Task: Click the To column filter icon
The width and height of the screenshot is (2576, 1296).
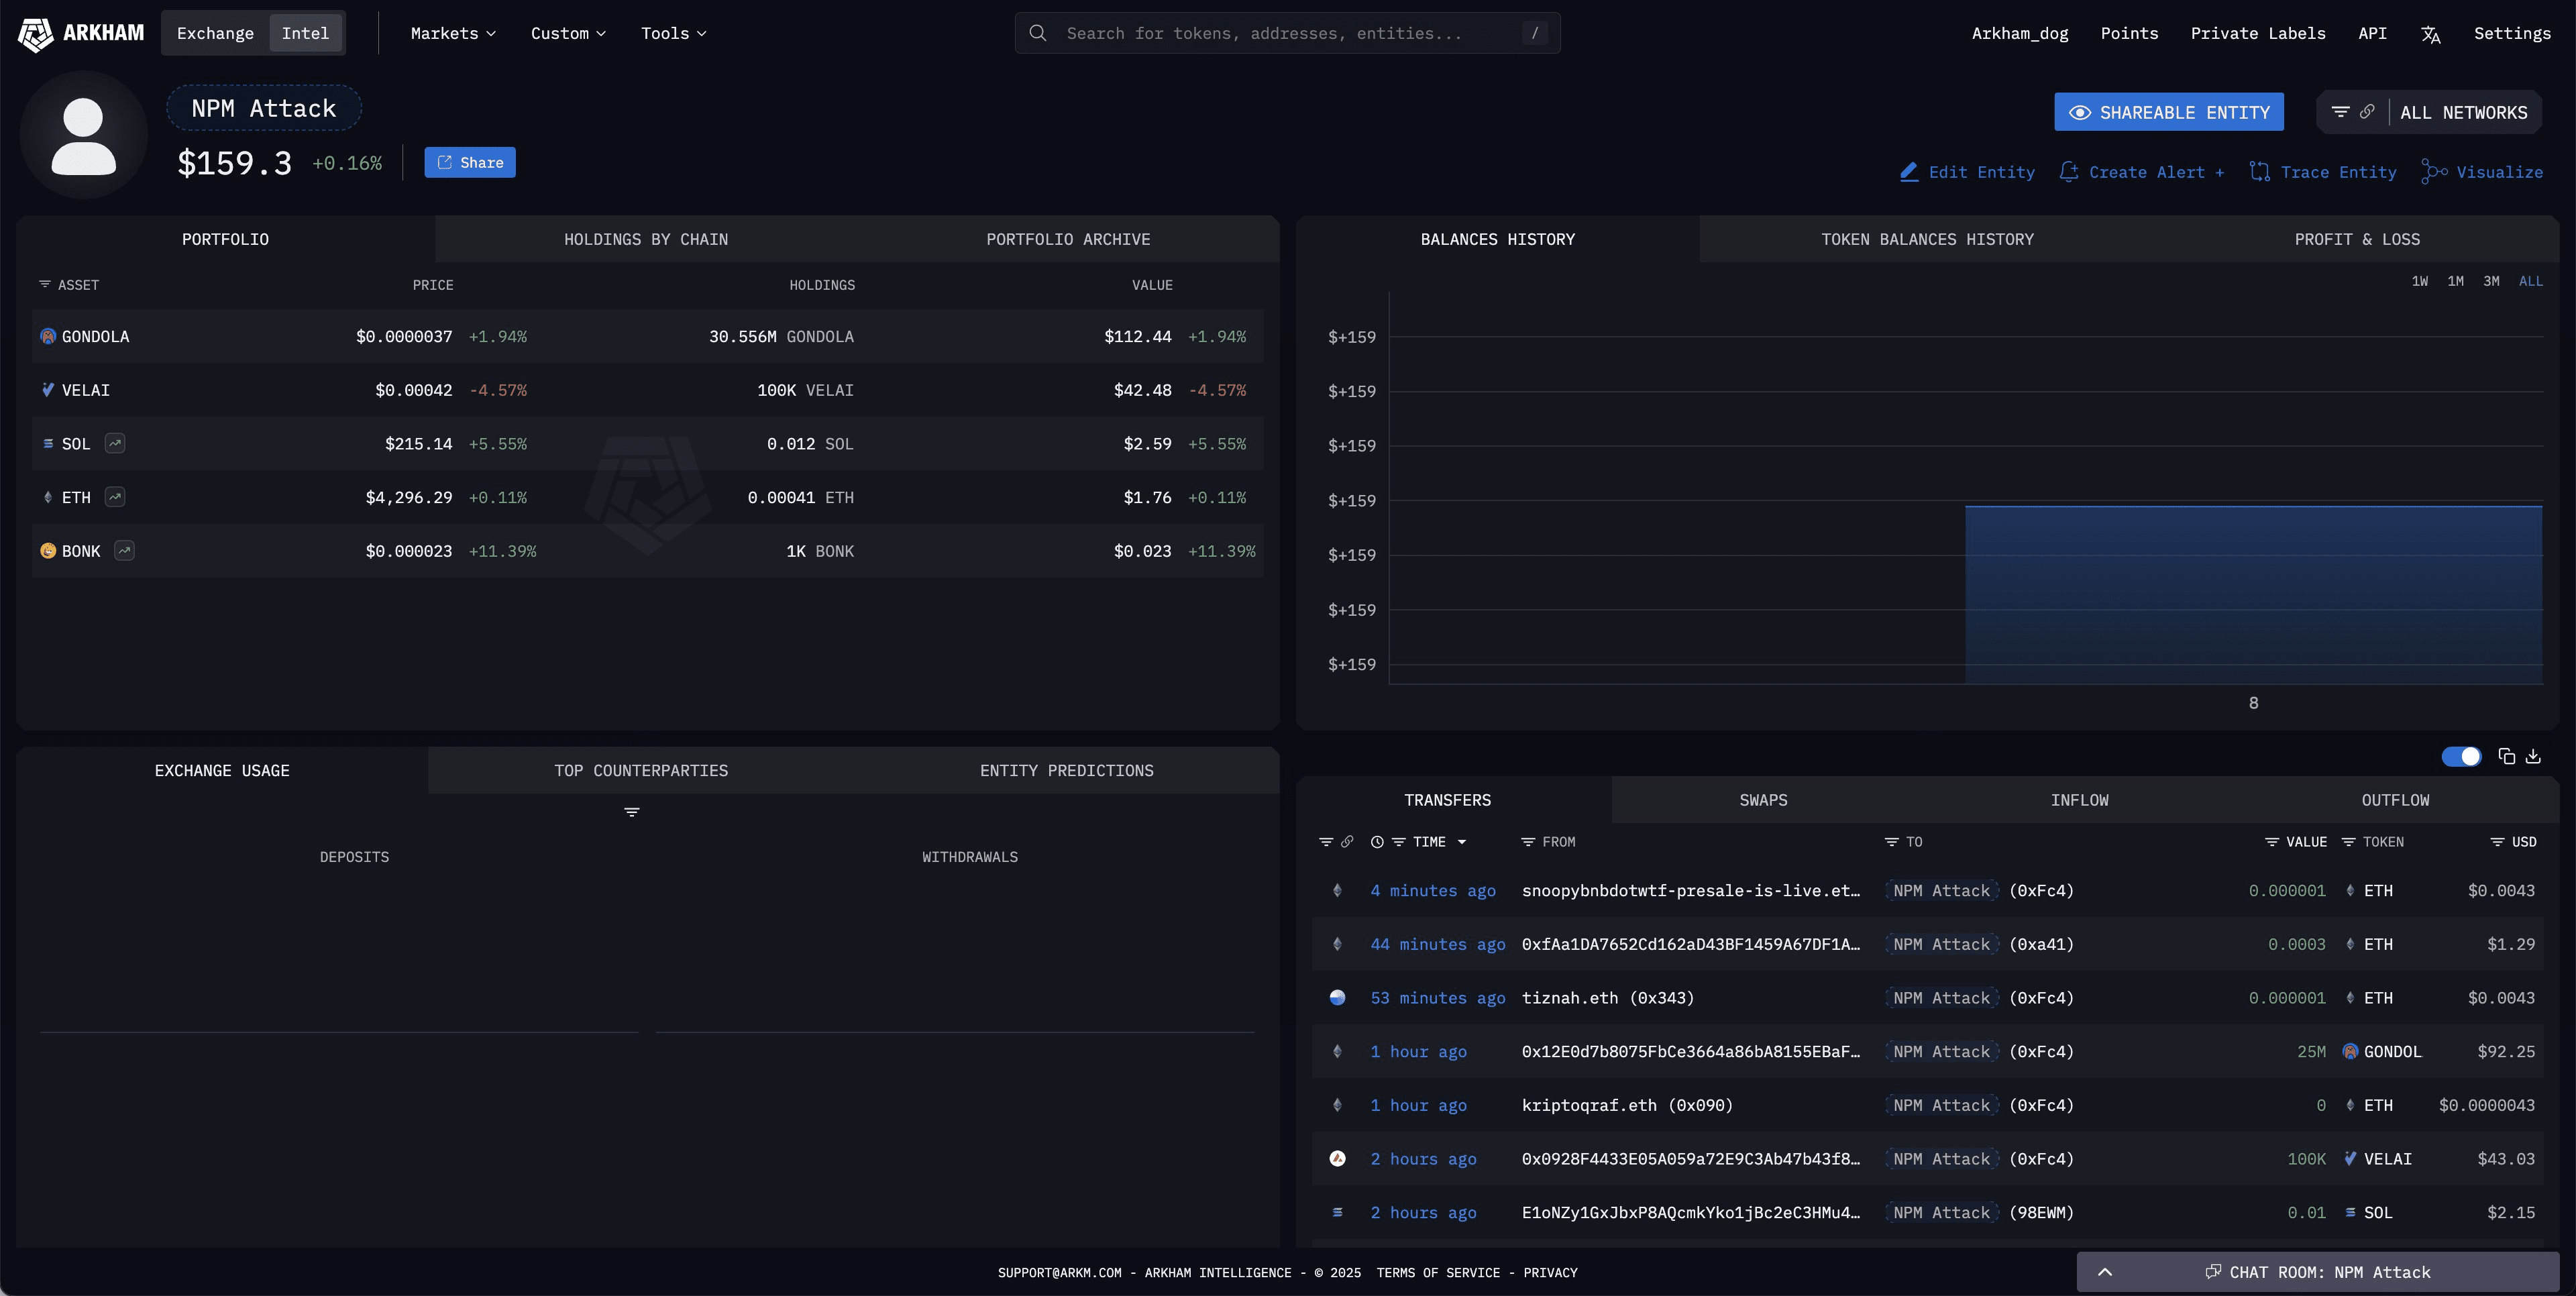Action: click(1891, 842)
